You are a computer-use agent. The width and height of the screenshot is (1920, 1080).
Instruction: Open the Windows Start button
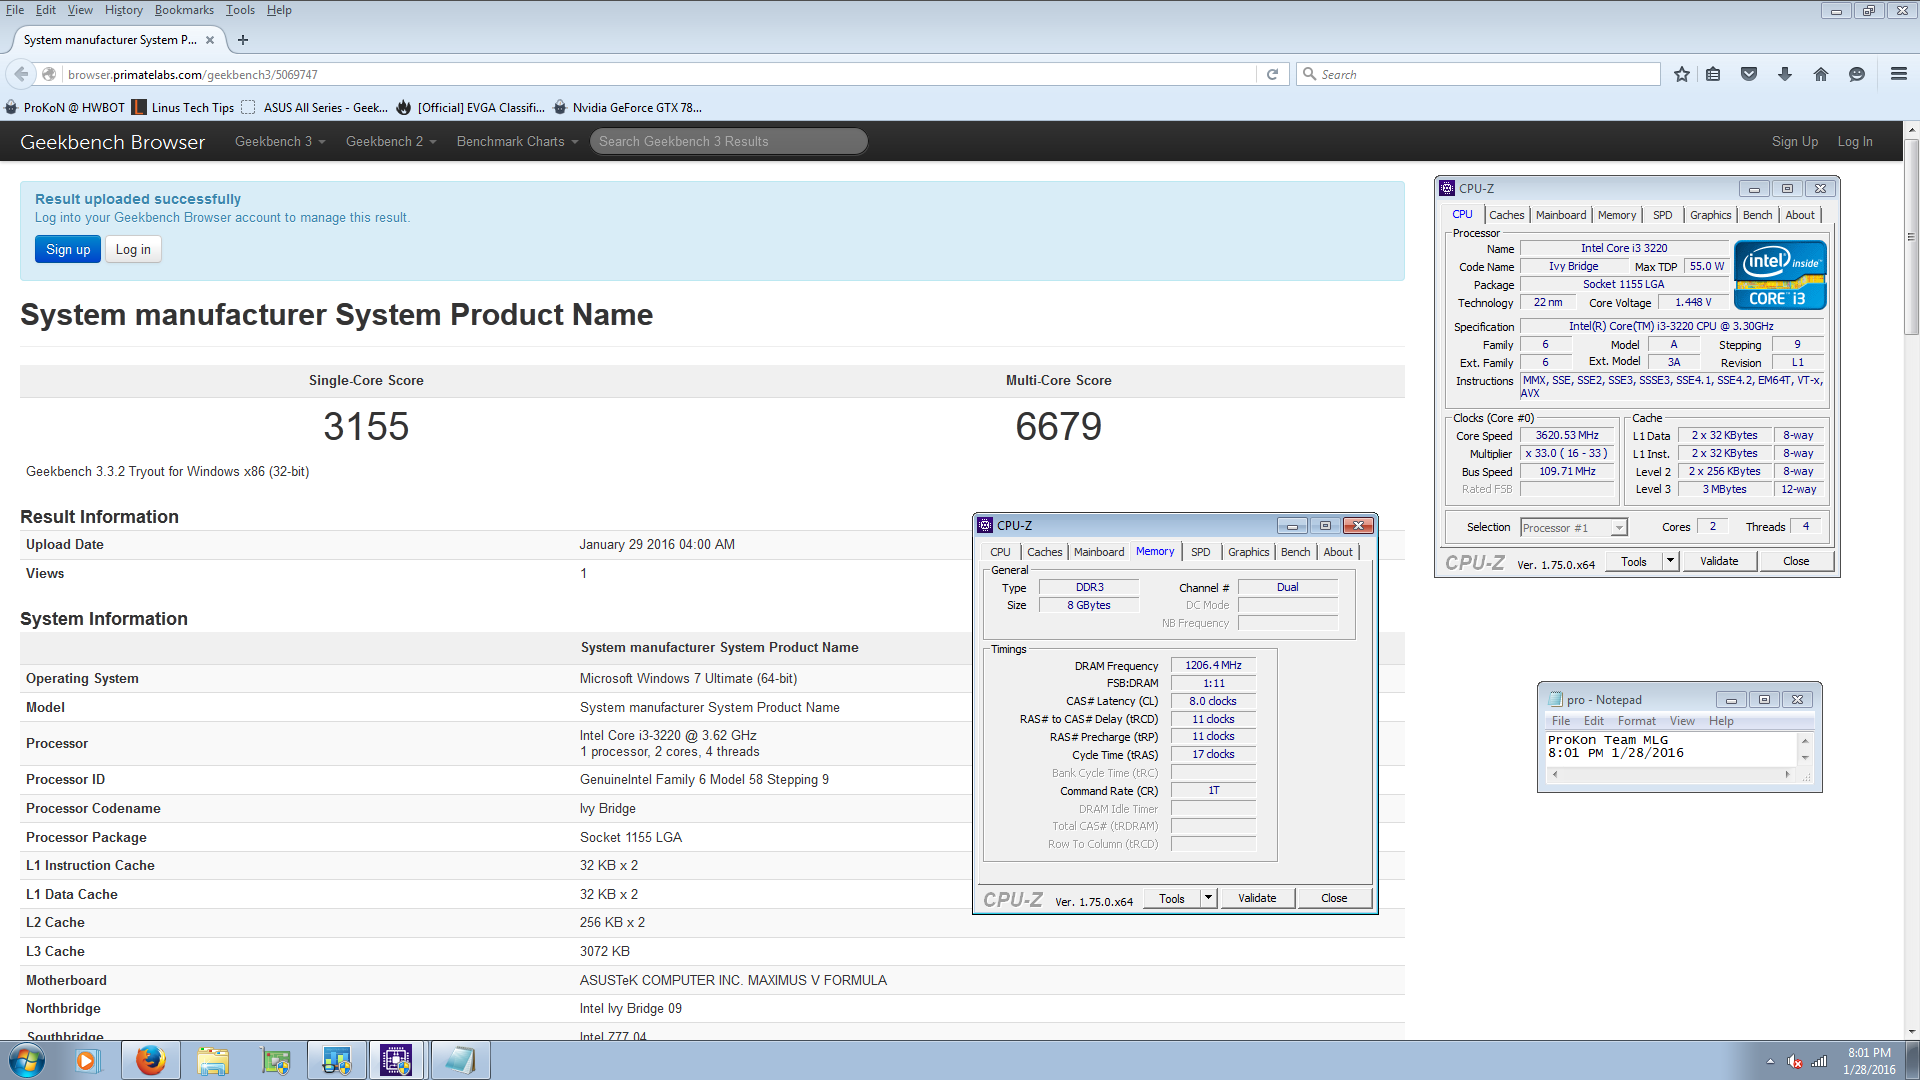pyautogui.click(x=27, y=1060)
